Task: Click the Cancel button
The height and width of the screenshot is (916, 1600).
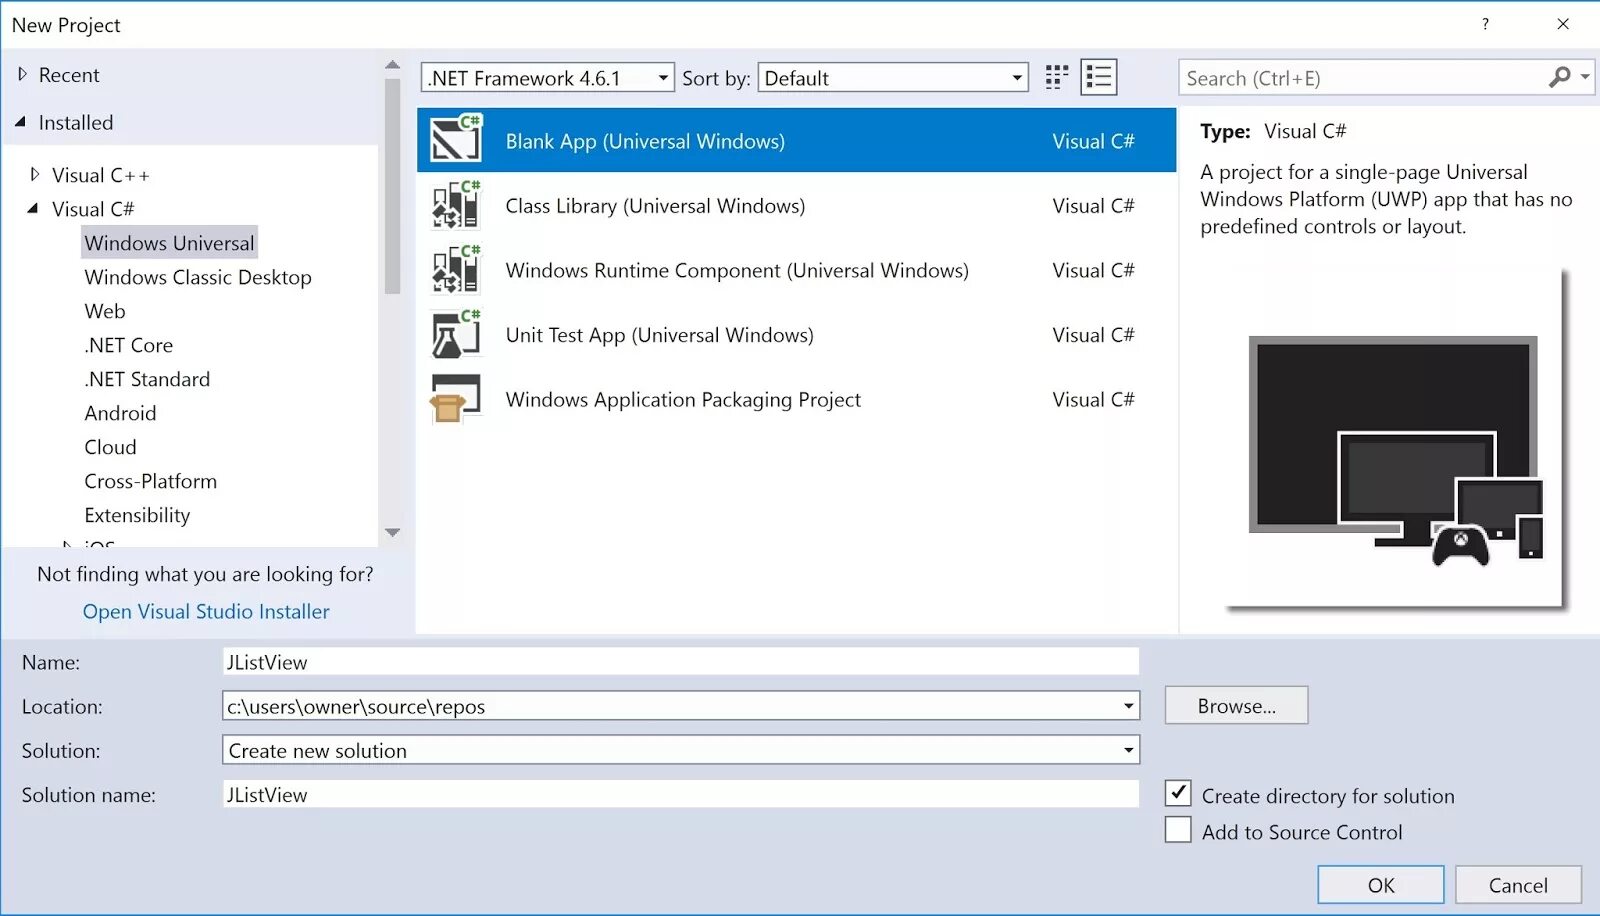Action: pyautogui.click(x=1518, y=884)
